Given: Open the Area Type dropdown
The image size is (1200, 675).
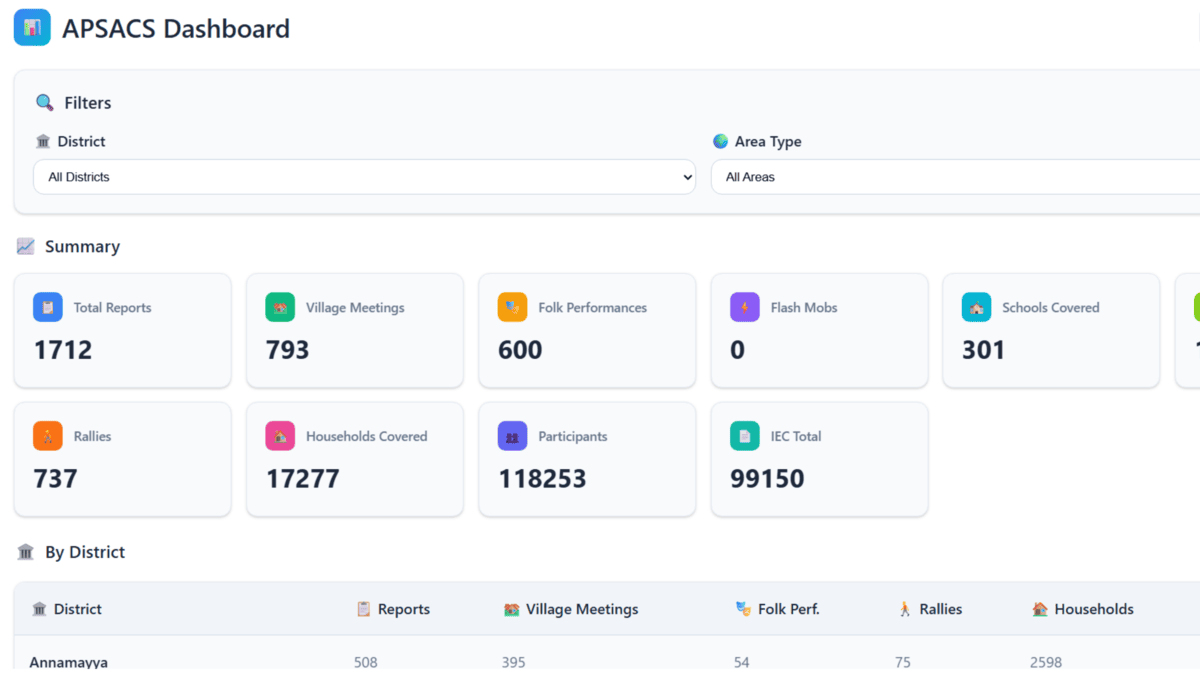Looking at the screenshot, I should click(x=950, y=177).
